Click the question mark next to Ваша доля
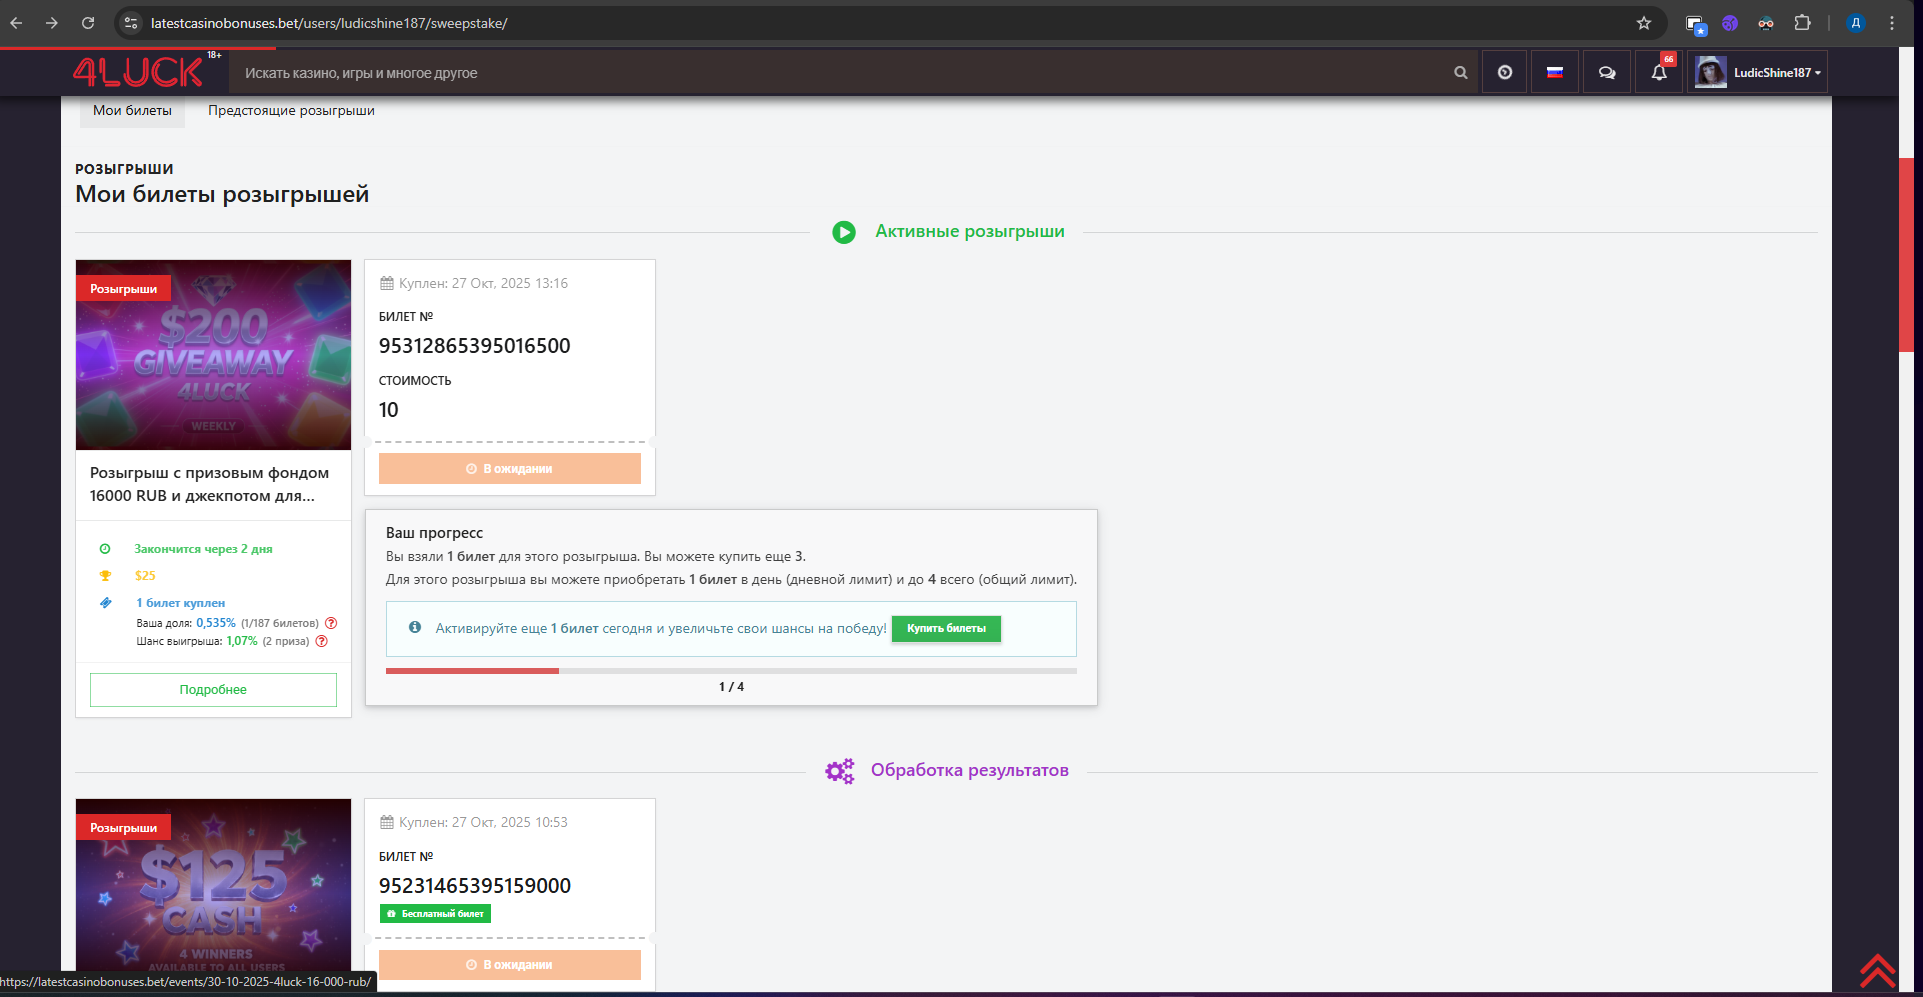Viewport: 1923px width, 997px height. 331,623
